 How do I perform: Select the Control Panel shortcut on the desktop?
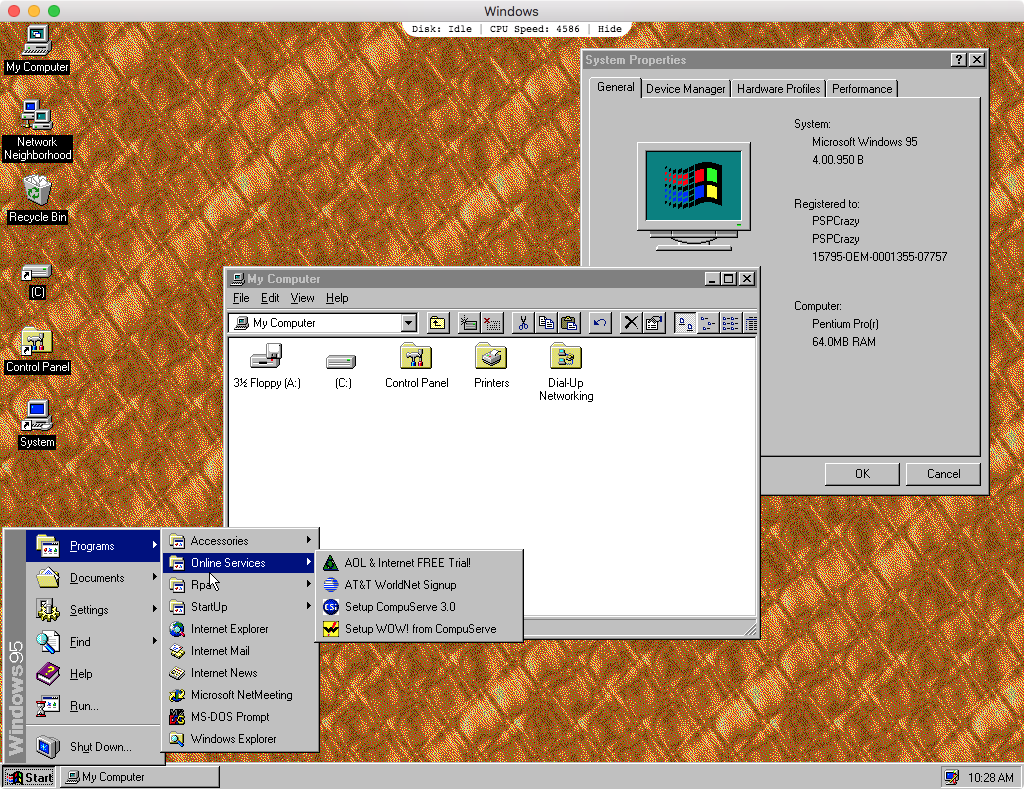[37, 350]
